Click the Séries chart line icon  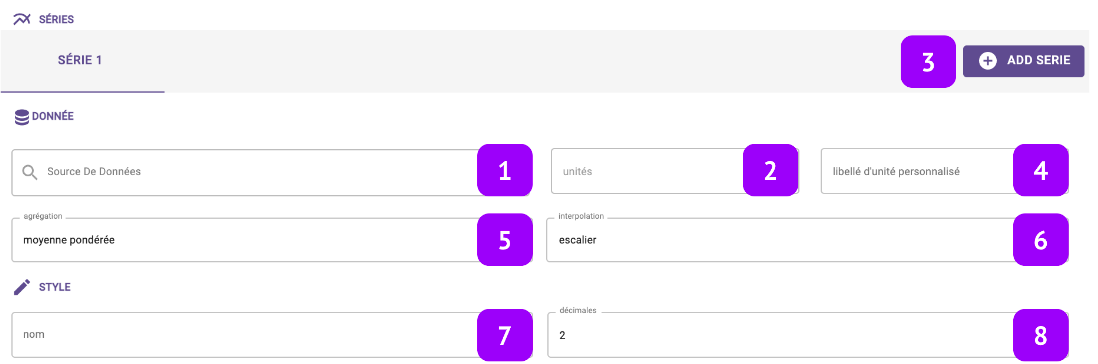22,20
